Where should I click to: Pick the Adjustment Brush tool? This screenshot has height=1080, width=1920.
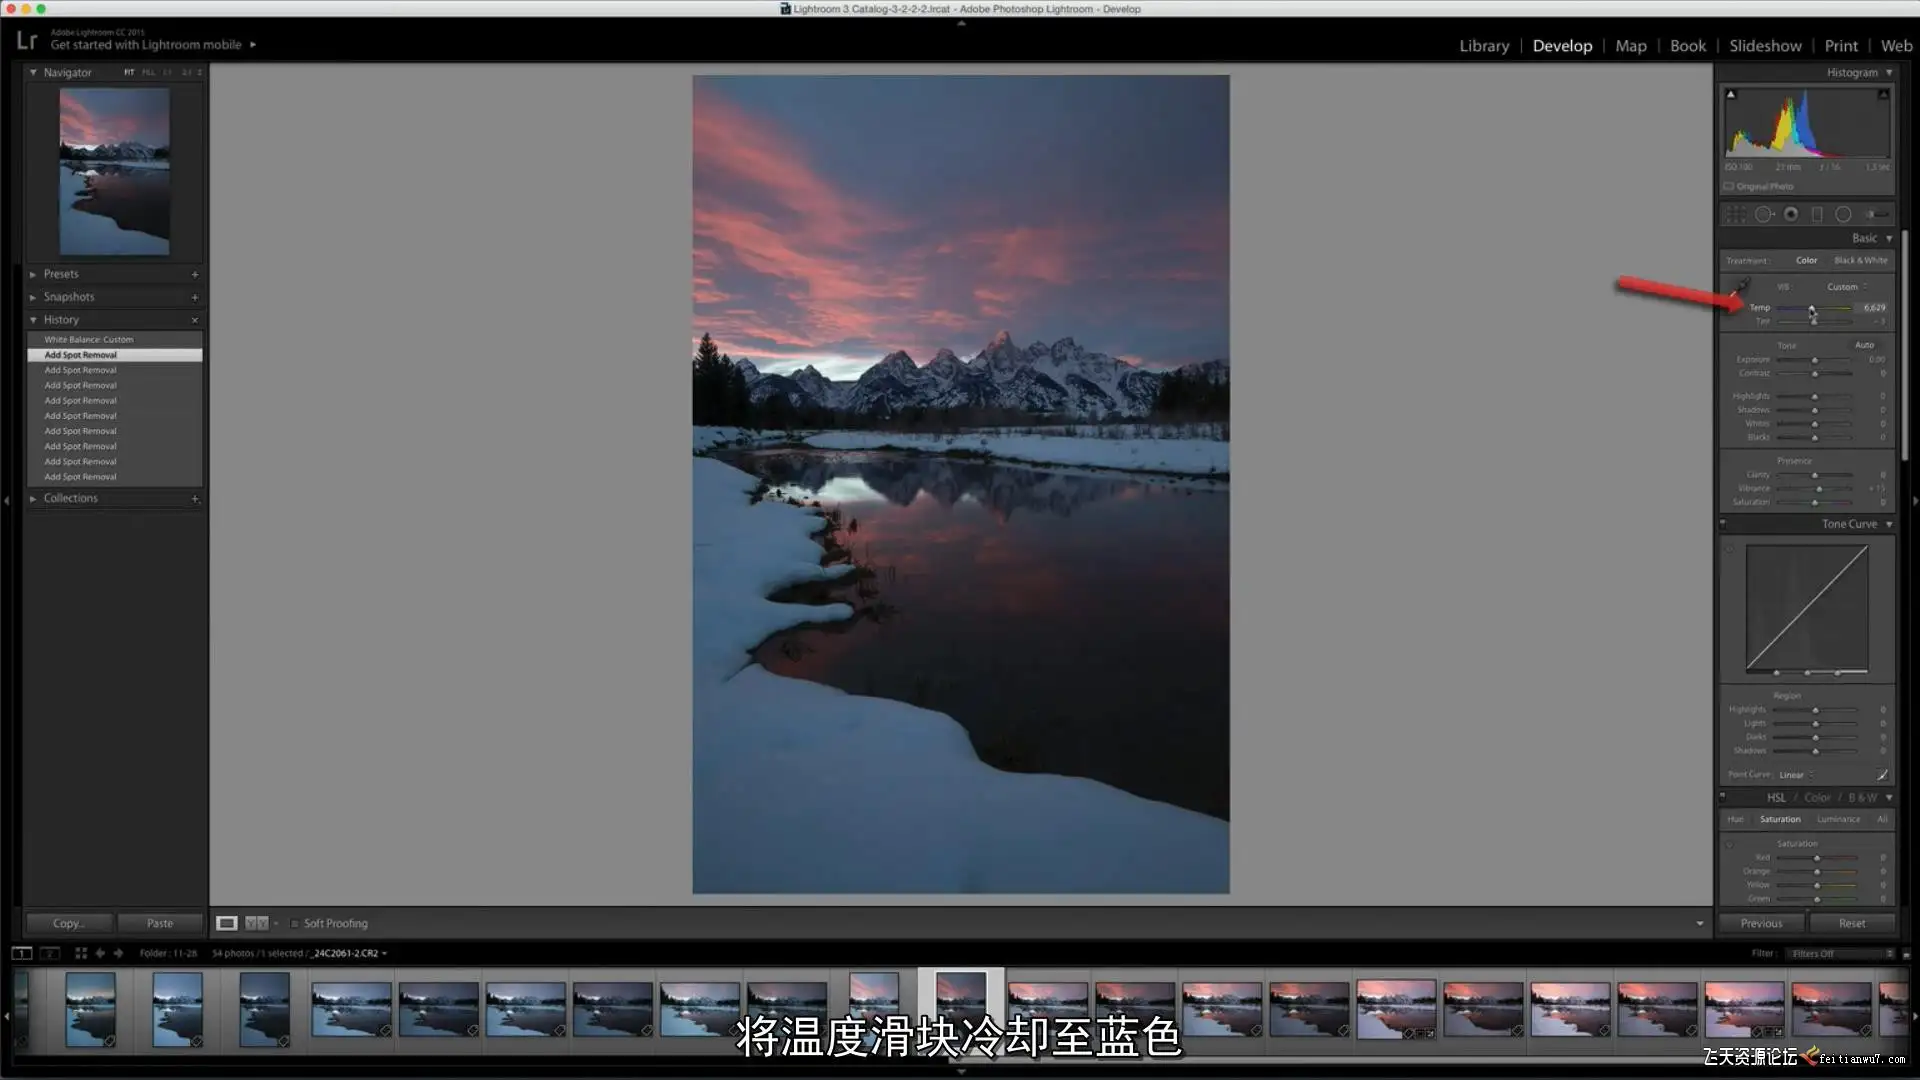point(1877,214)
